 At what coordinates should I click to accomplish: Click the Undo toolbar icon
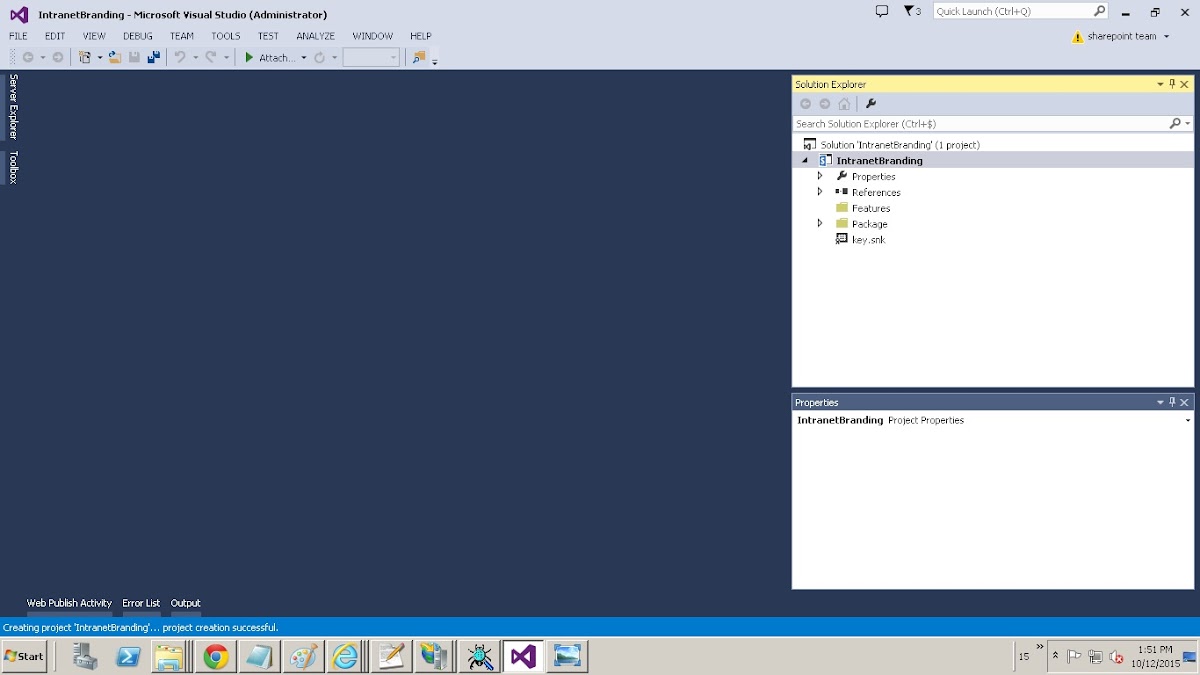[x=180, y=58]
